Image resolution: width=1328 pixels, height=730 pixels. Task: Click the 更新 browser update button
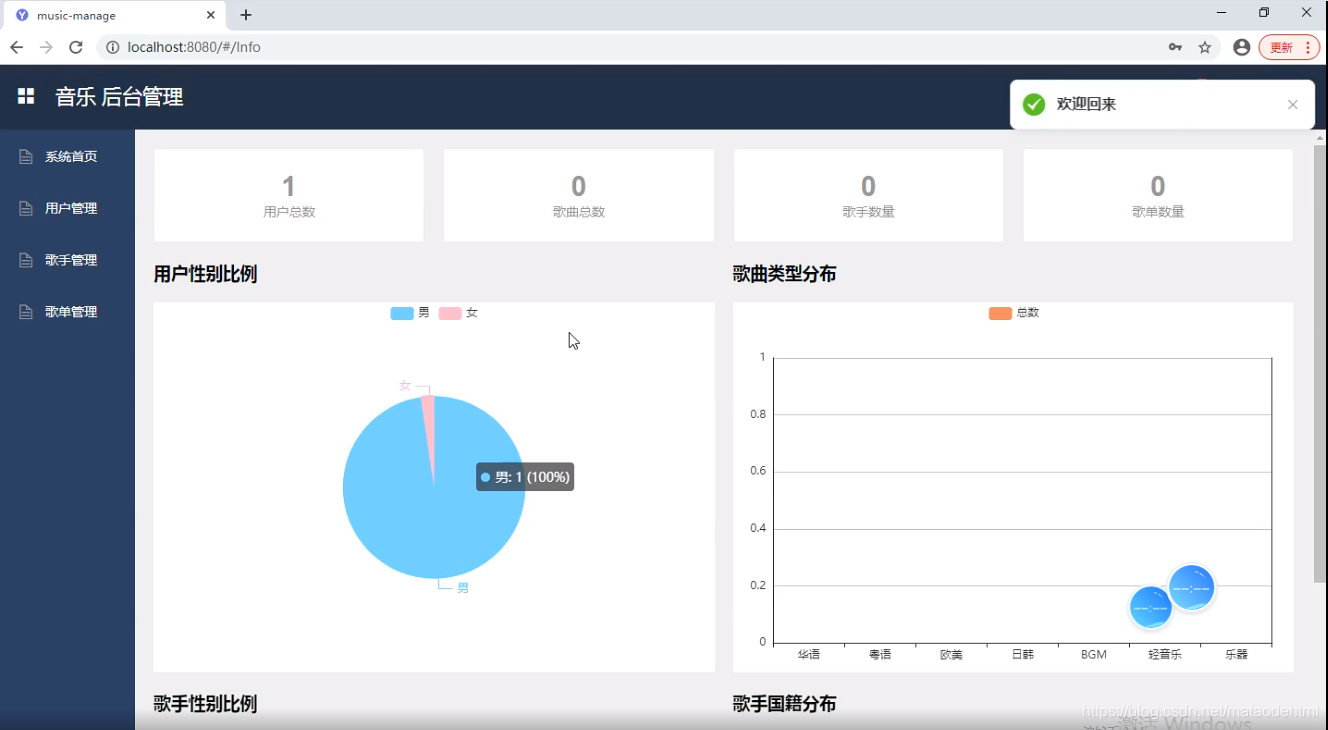(x=1289, y=47)
